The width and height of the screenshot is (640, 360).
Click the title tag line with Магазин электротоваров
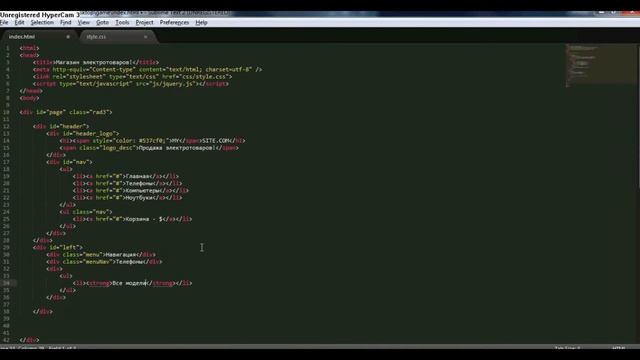[96, 62]
